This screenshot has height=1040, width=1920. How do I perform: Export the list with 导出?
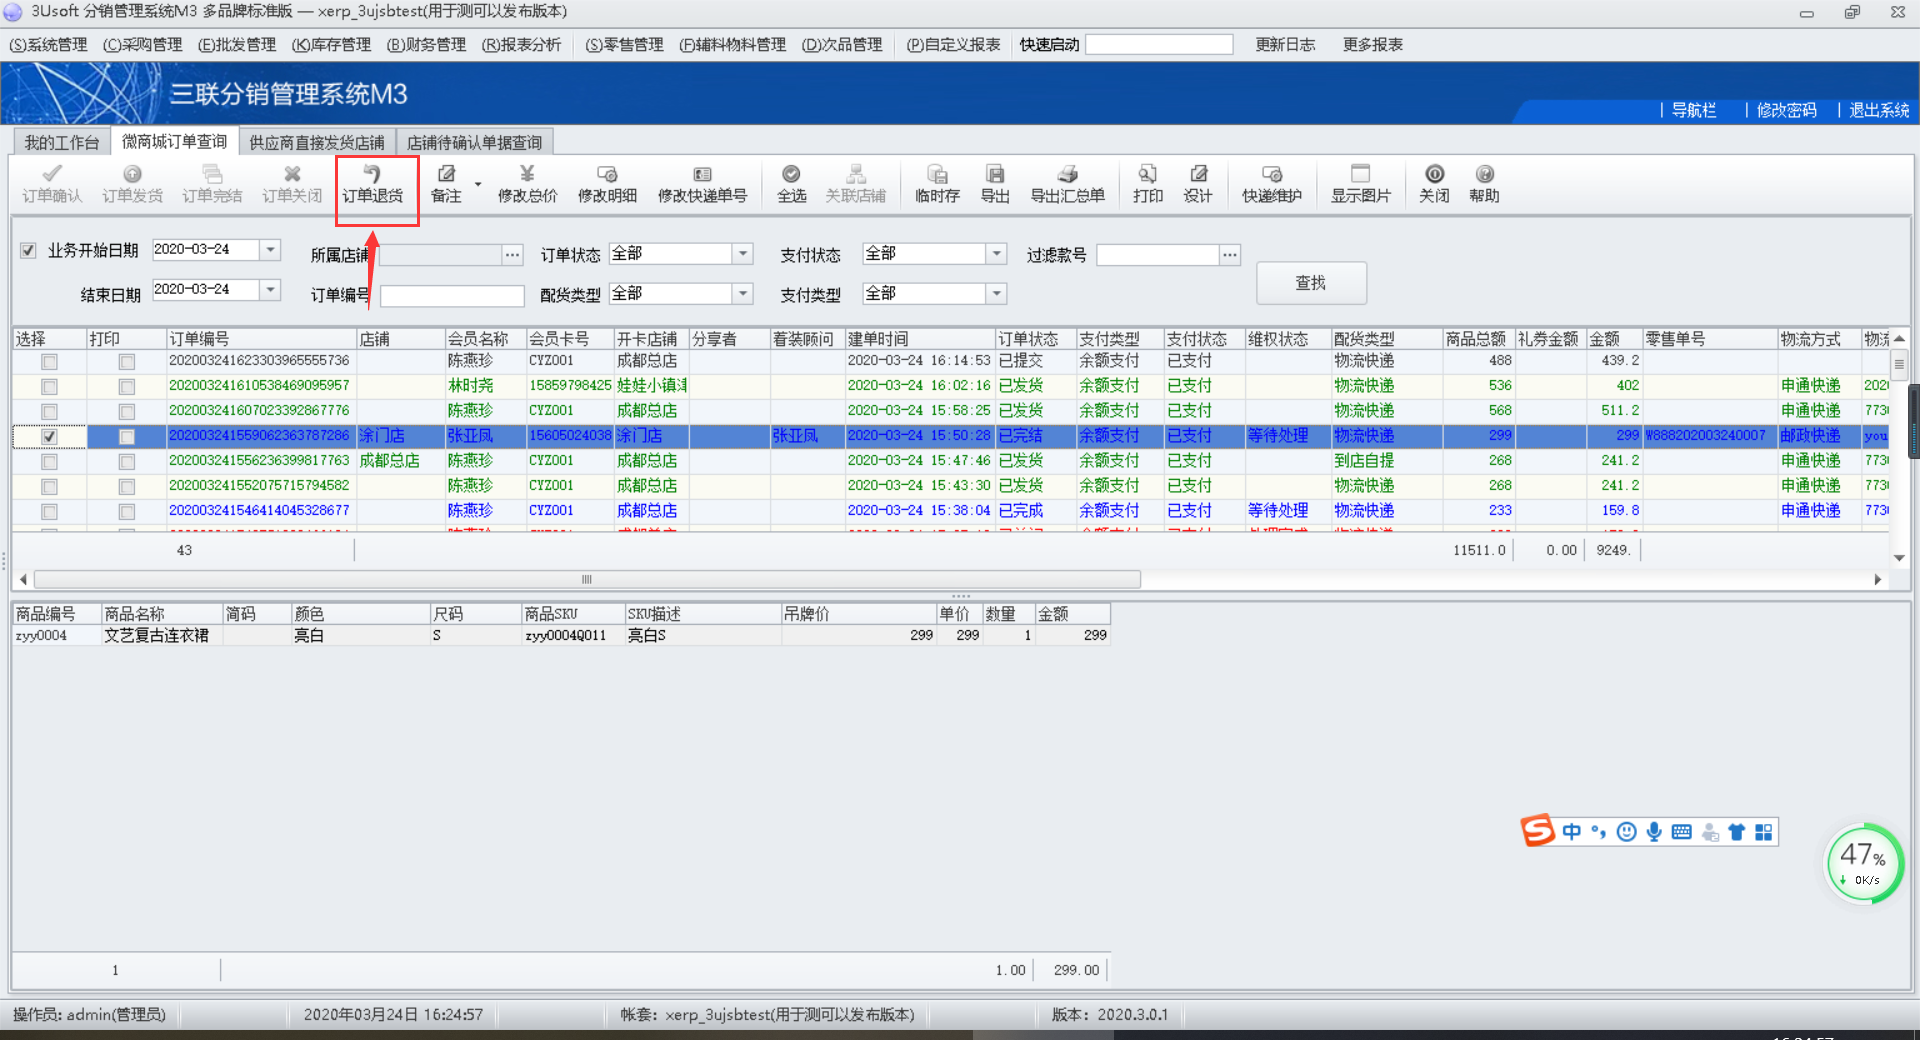pos(995,184)
